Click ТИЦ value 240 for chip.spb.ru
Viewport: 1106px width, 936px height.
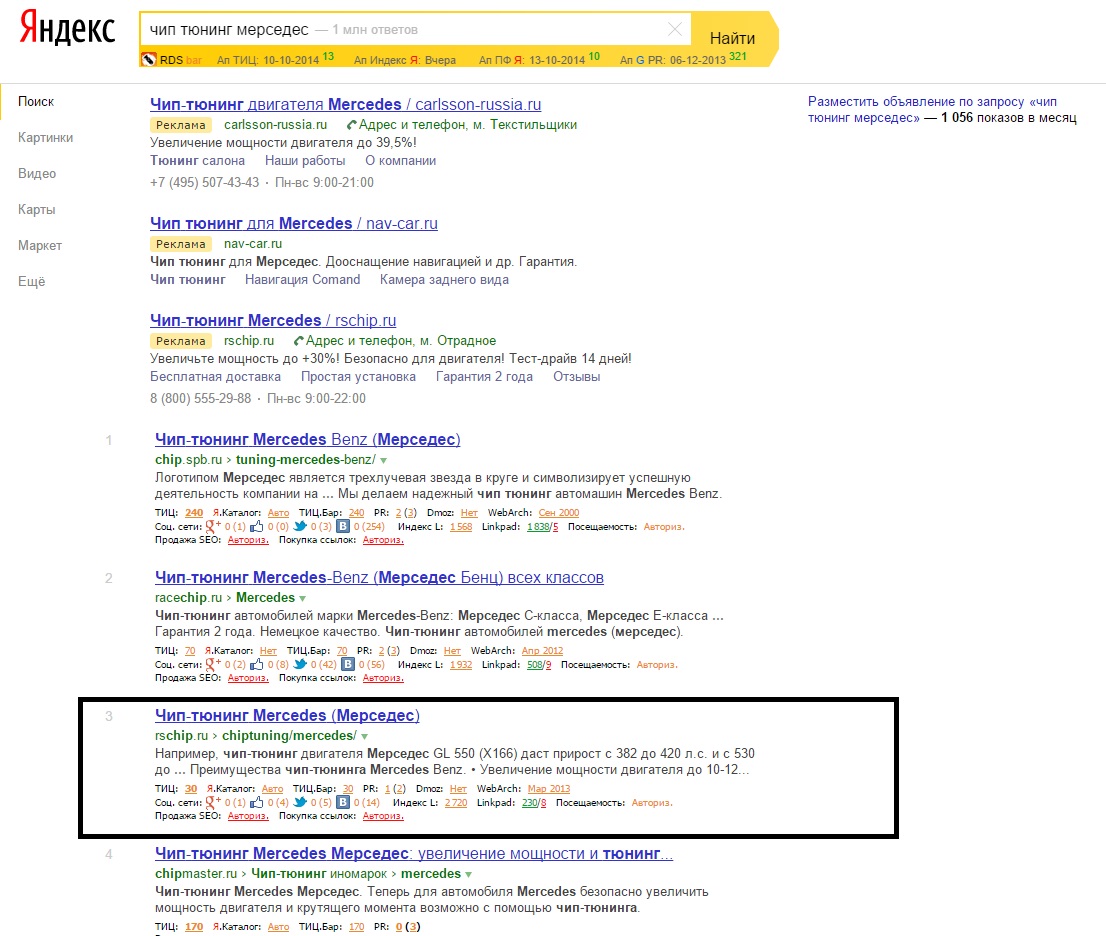[194, 513]
